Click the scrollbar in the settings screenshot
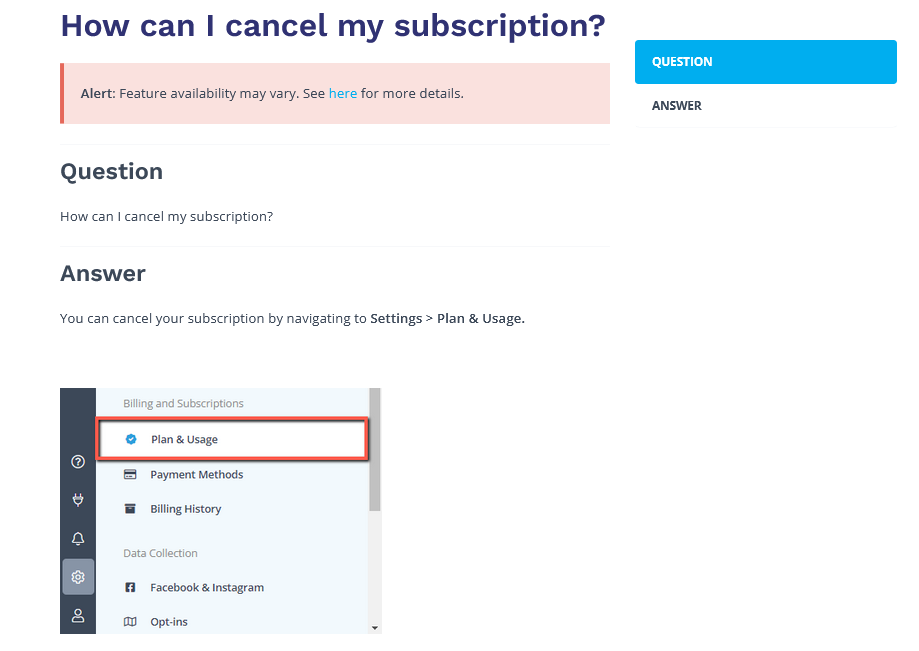 374,450
